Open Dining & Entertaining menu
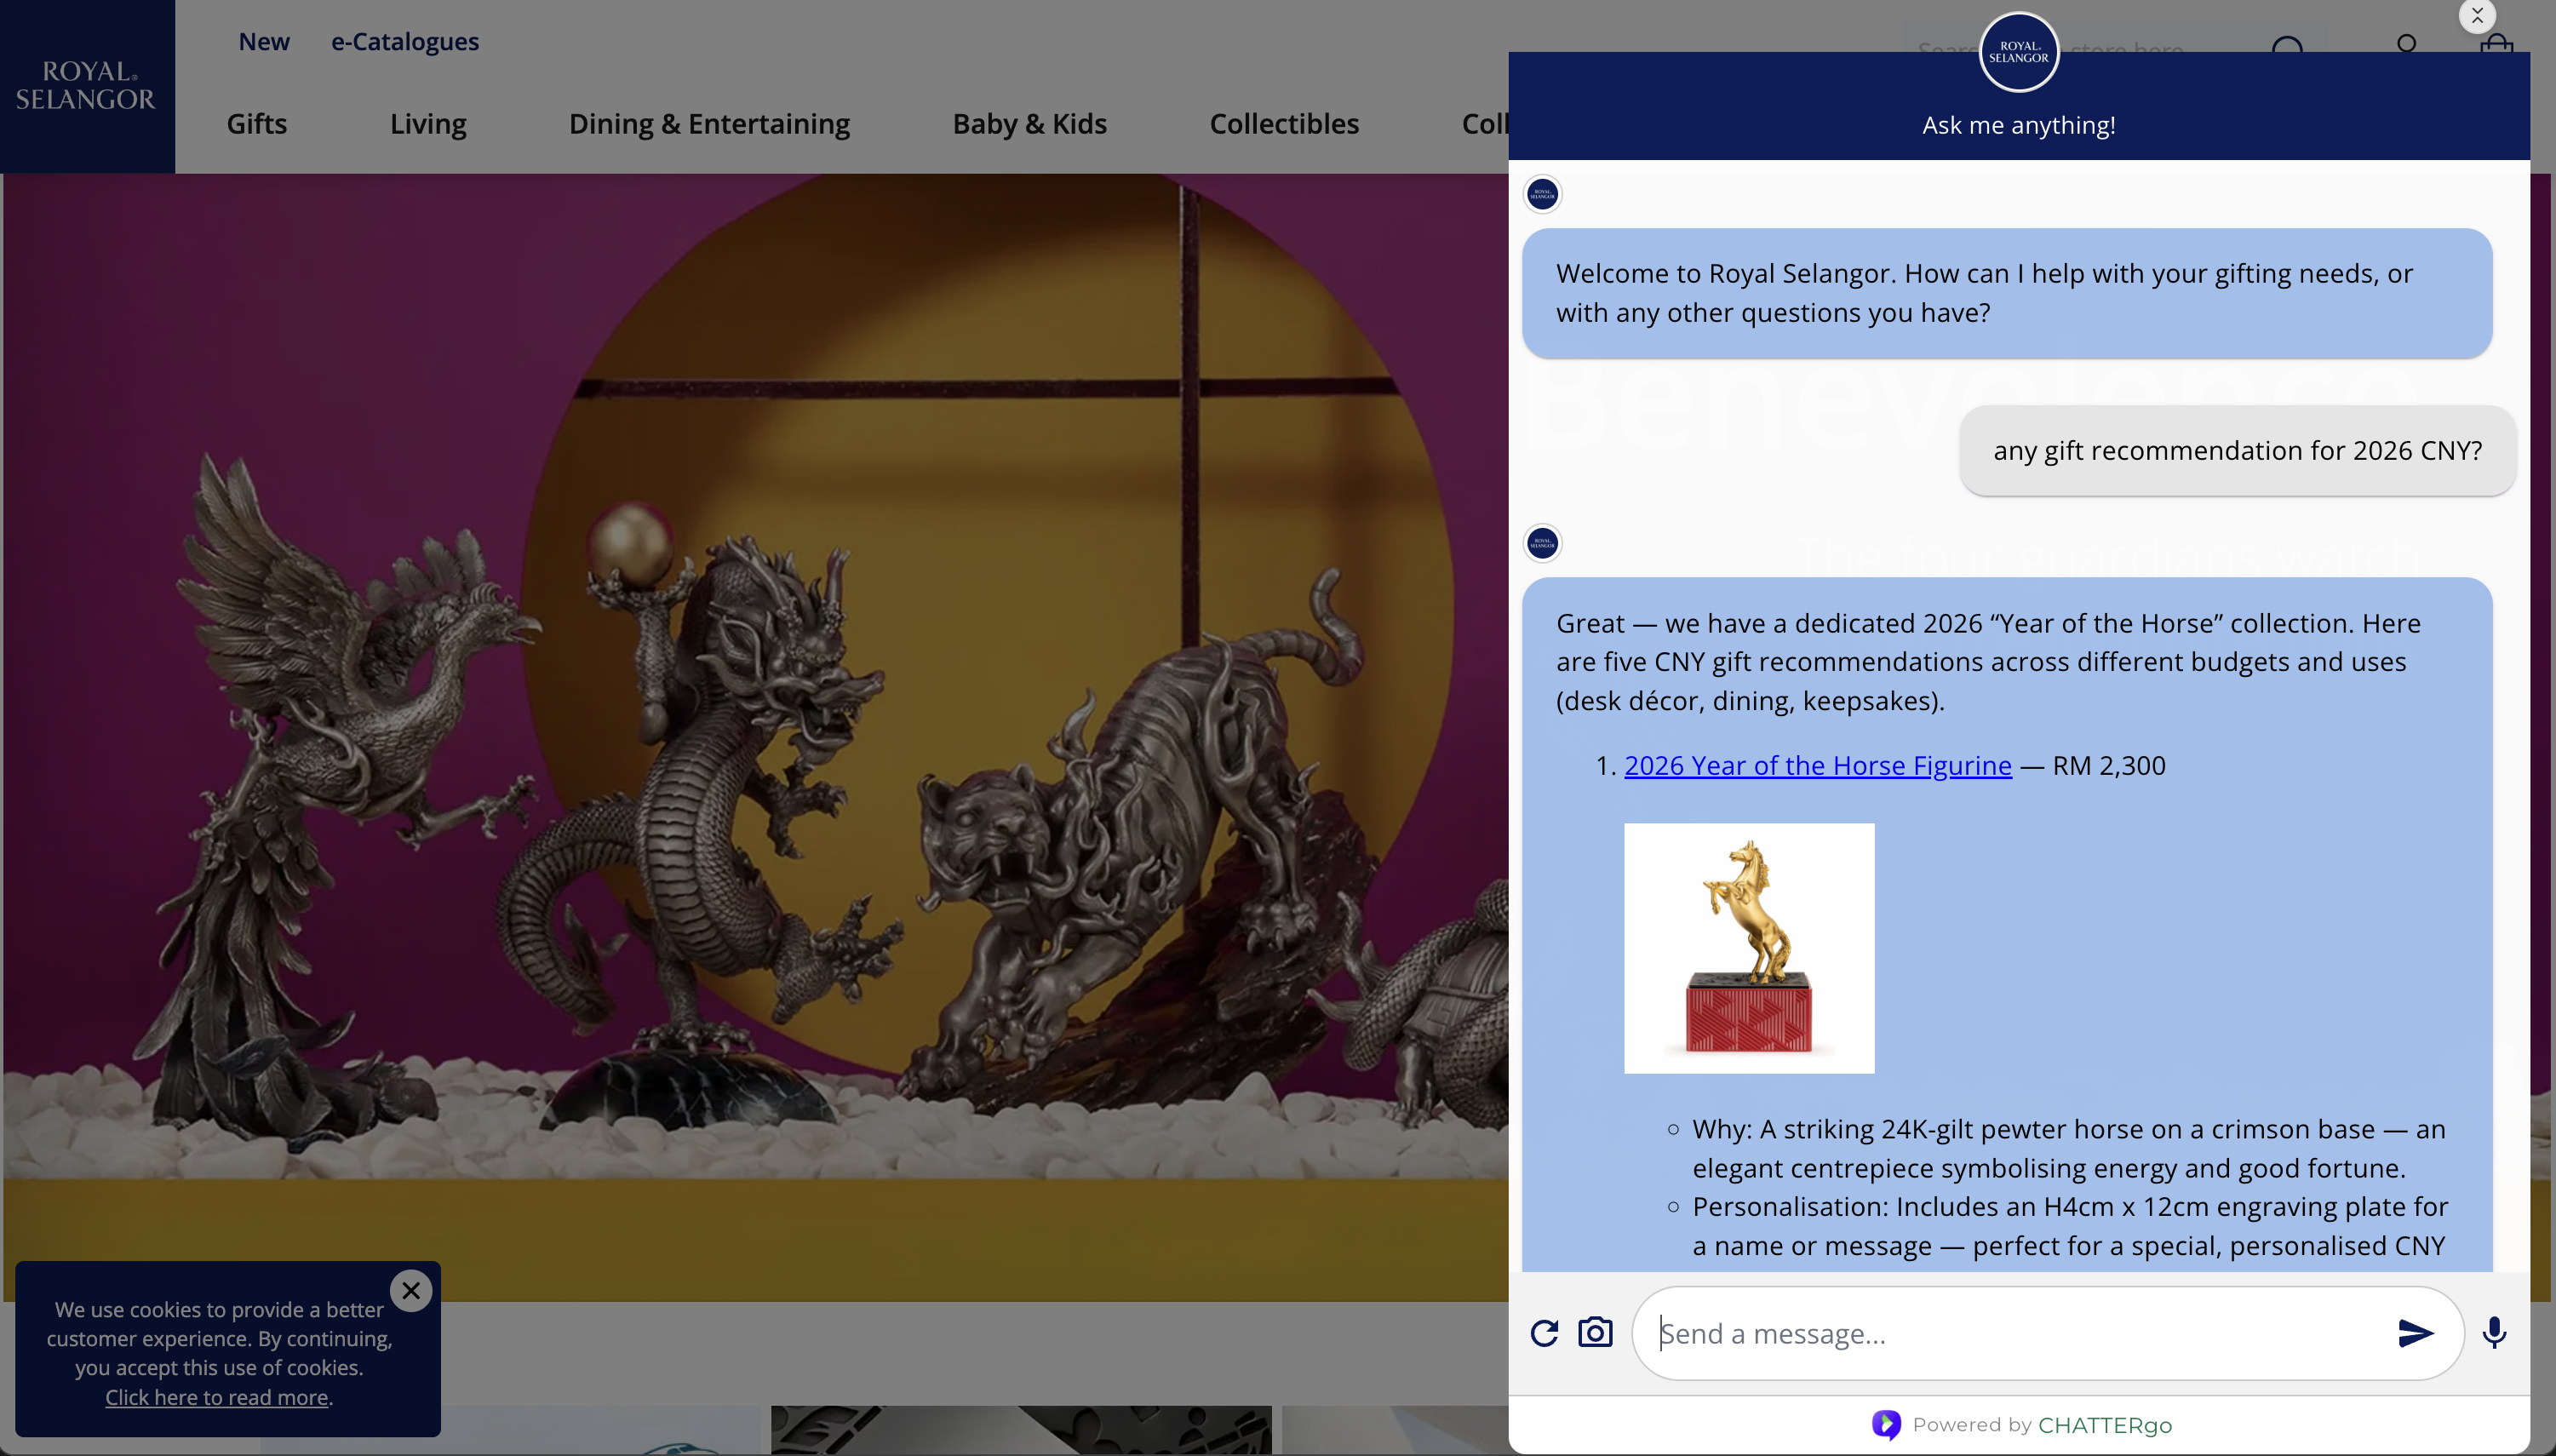 709,123
